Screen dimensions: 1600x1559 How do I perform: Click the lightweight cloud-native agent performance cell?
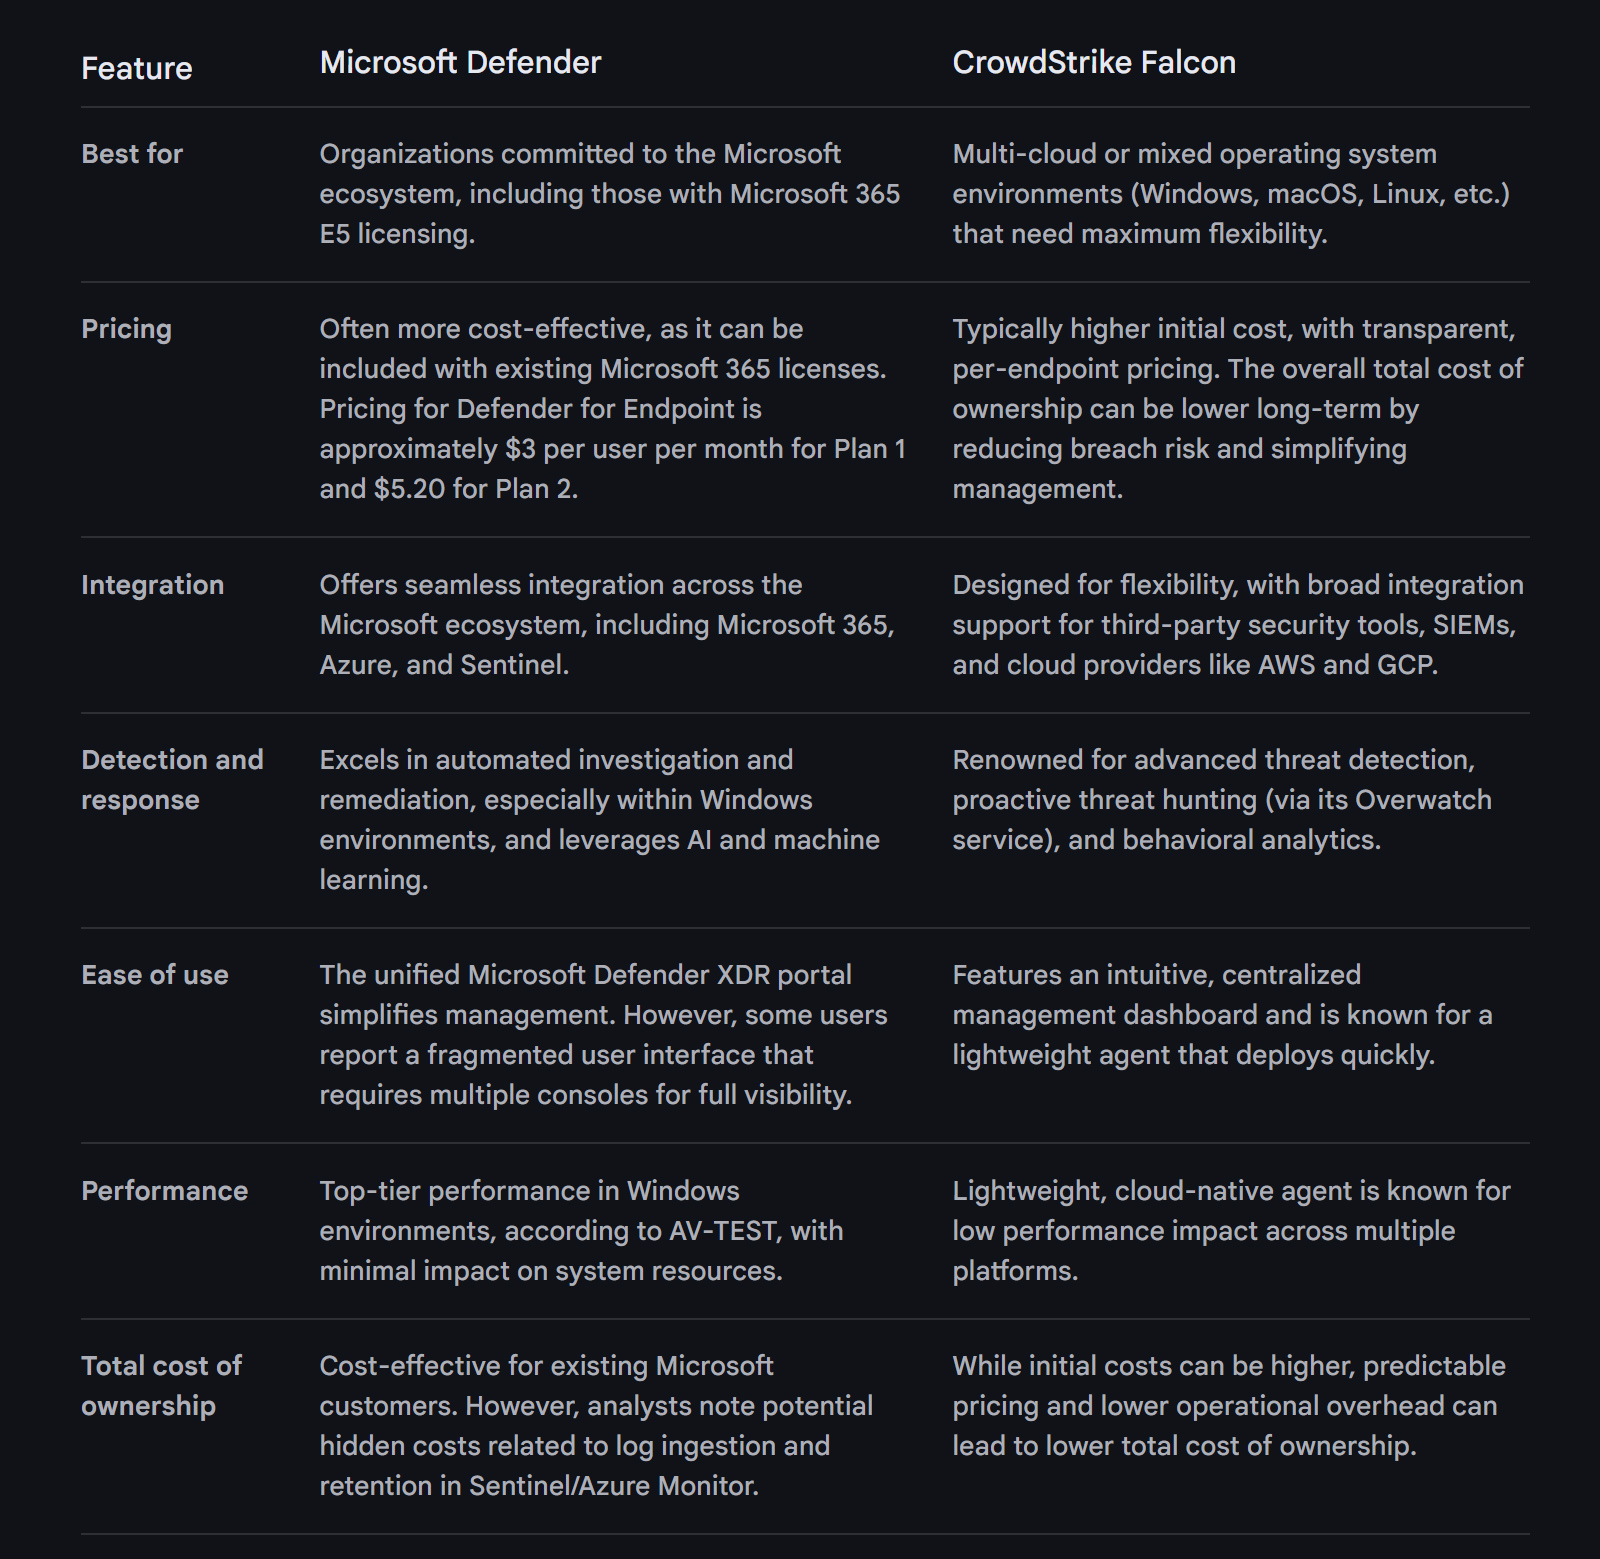click(1230, 1231)
